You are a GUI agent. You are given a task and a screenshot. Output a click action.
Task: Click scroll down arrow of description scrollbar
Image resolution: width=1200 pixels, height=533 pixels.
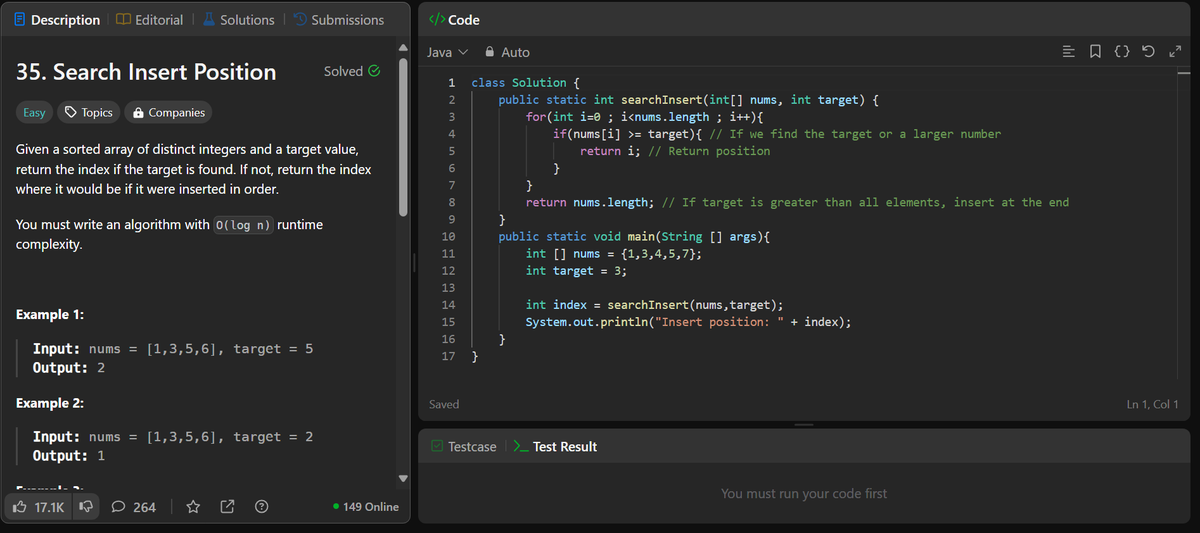404,477
